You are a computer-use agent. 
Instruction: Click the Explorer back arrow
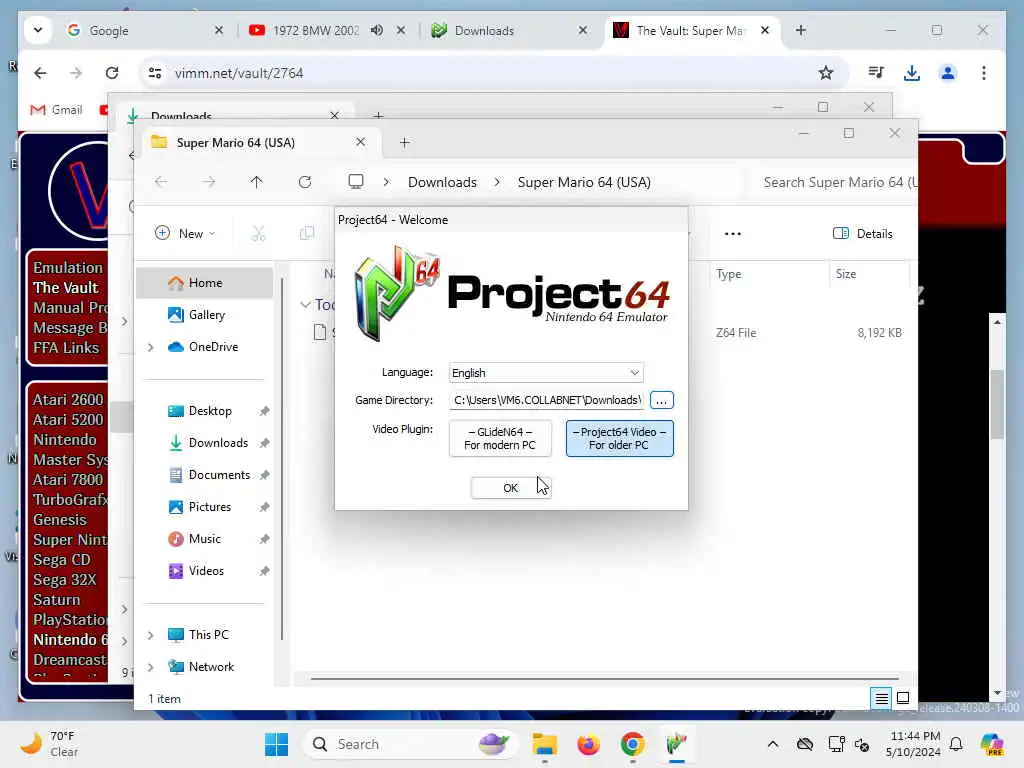(161, 182)
